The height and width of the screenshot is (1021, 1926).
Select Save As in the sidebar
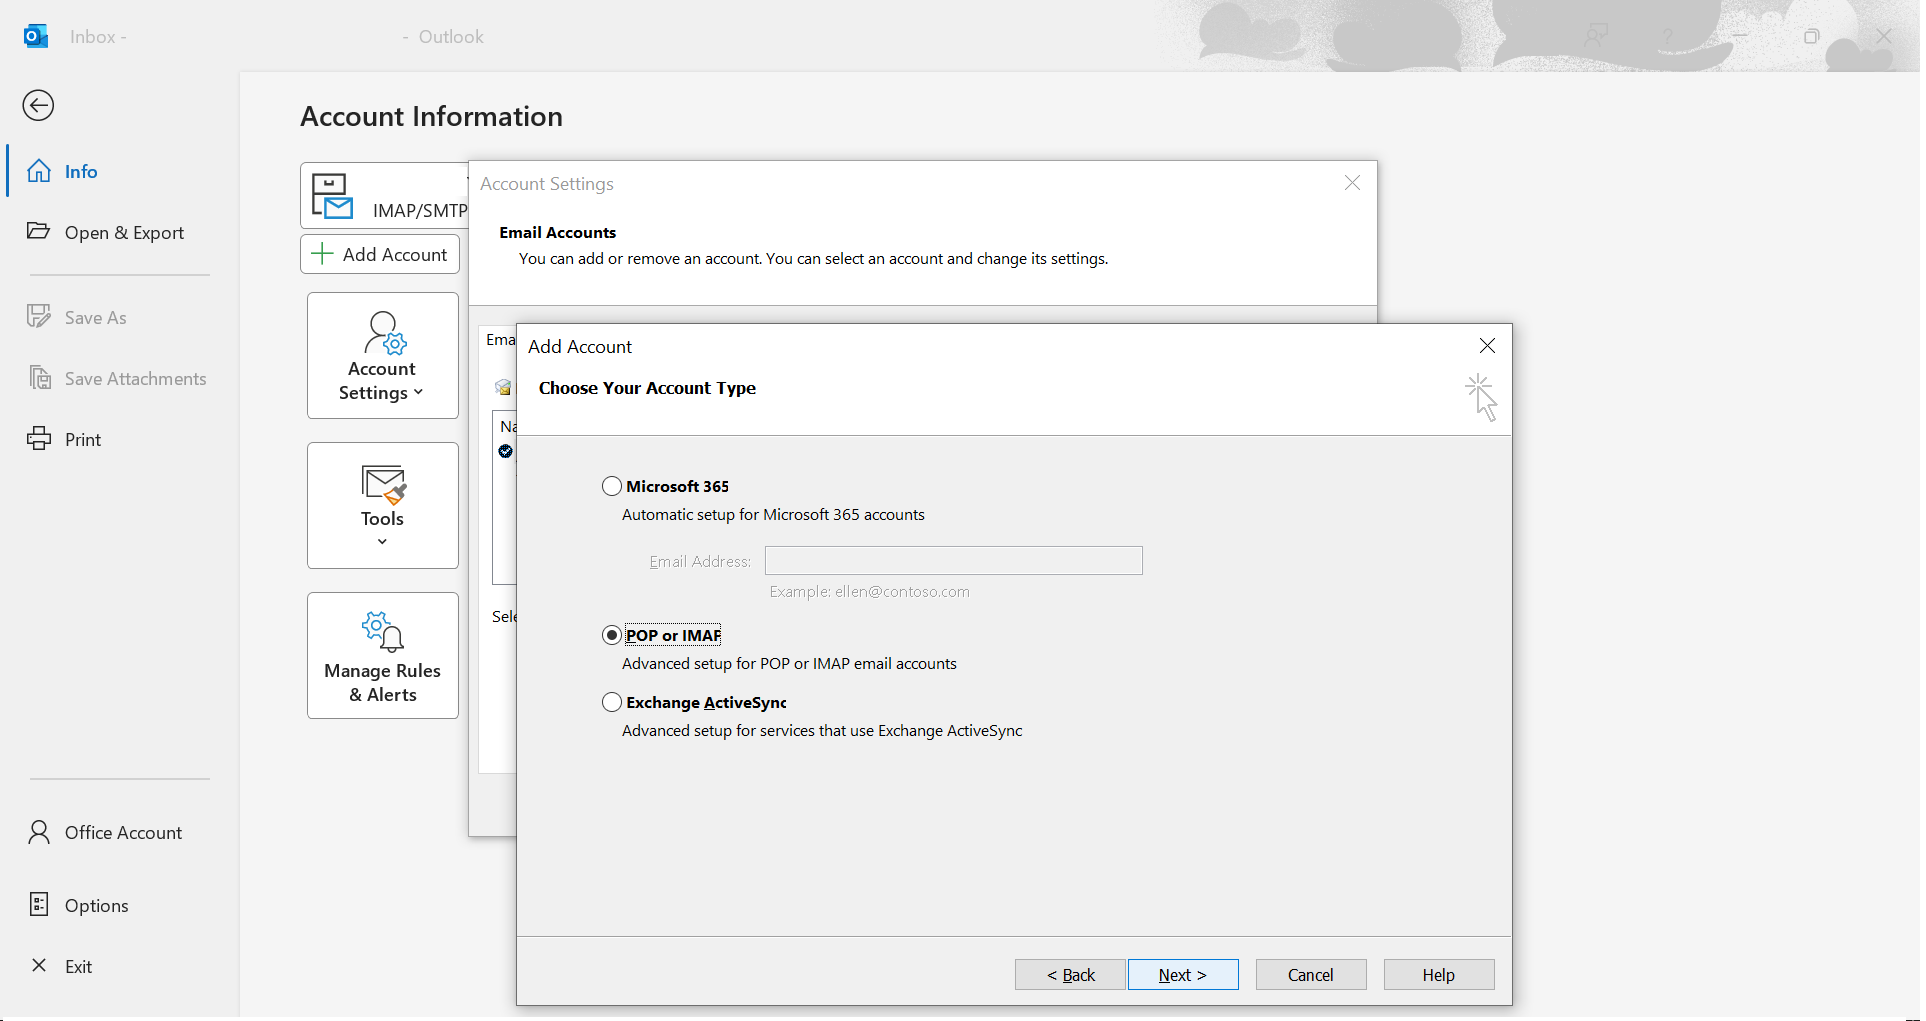(120, 317)
